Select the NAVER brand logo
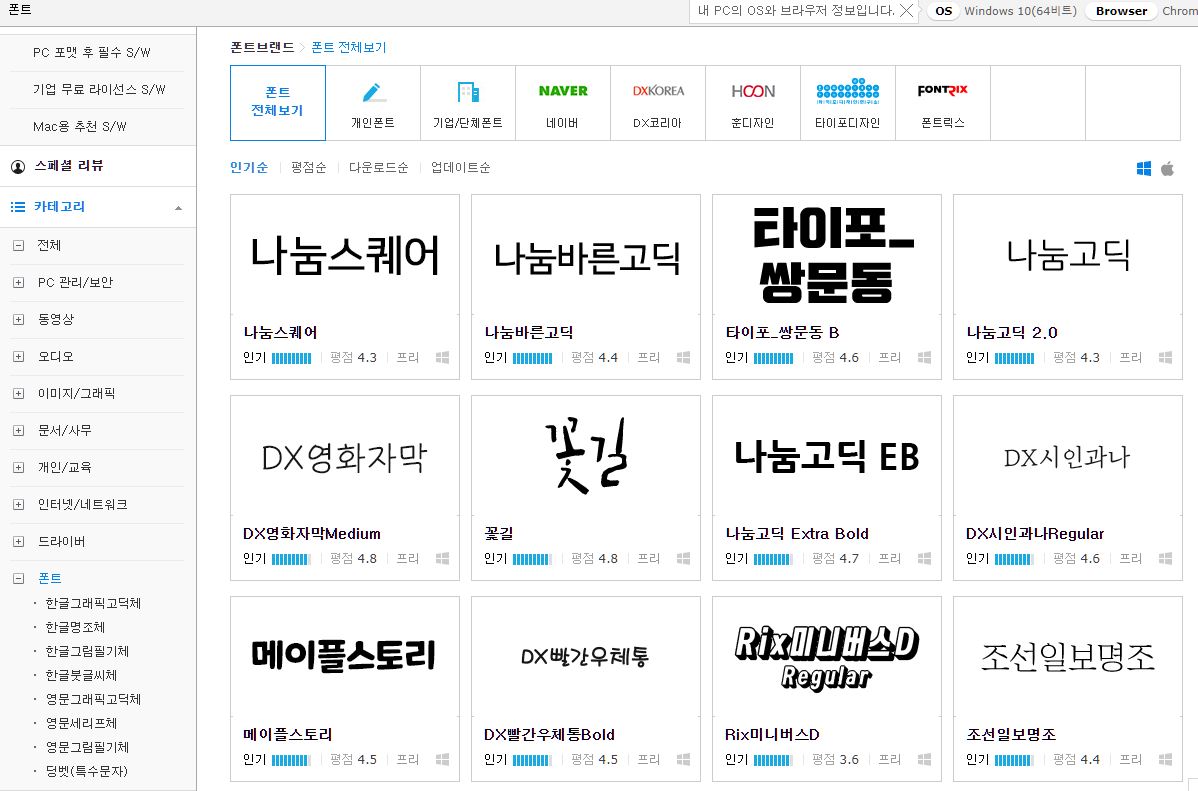 563,91
